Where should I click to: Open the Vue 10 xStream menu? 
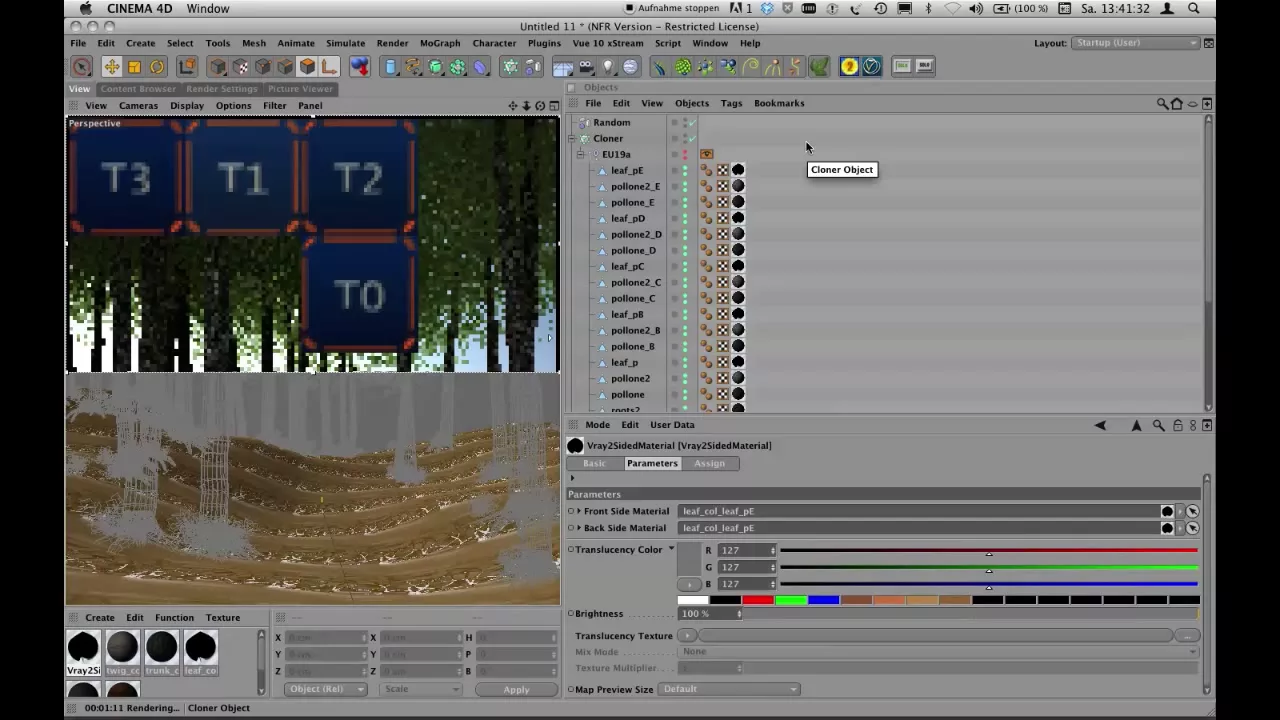point(607,43)
